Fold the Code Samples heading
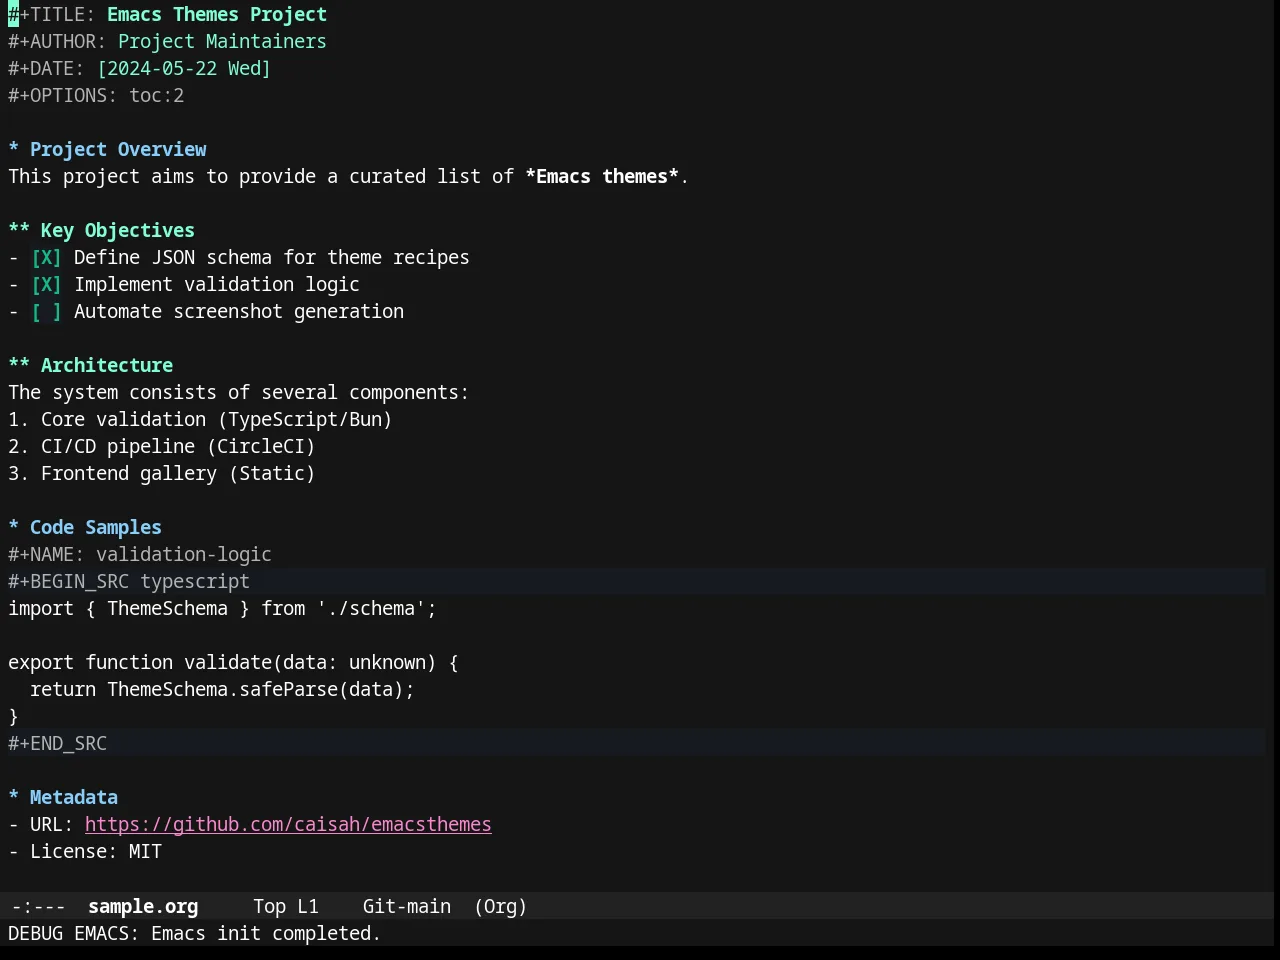The height and width of the screenshot is (960, 1280). 14,527
